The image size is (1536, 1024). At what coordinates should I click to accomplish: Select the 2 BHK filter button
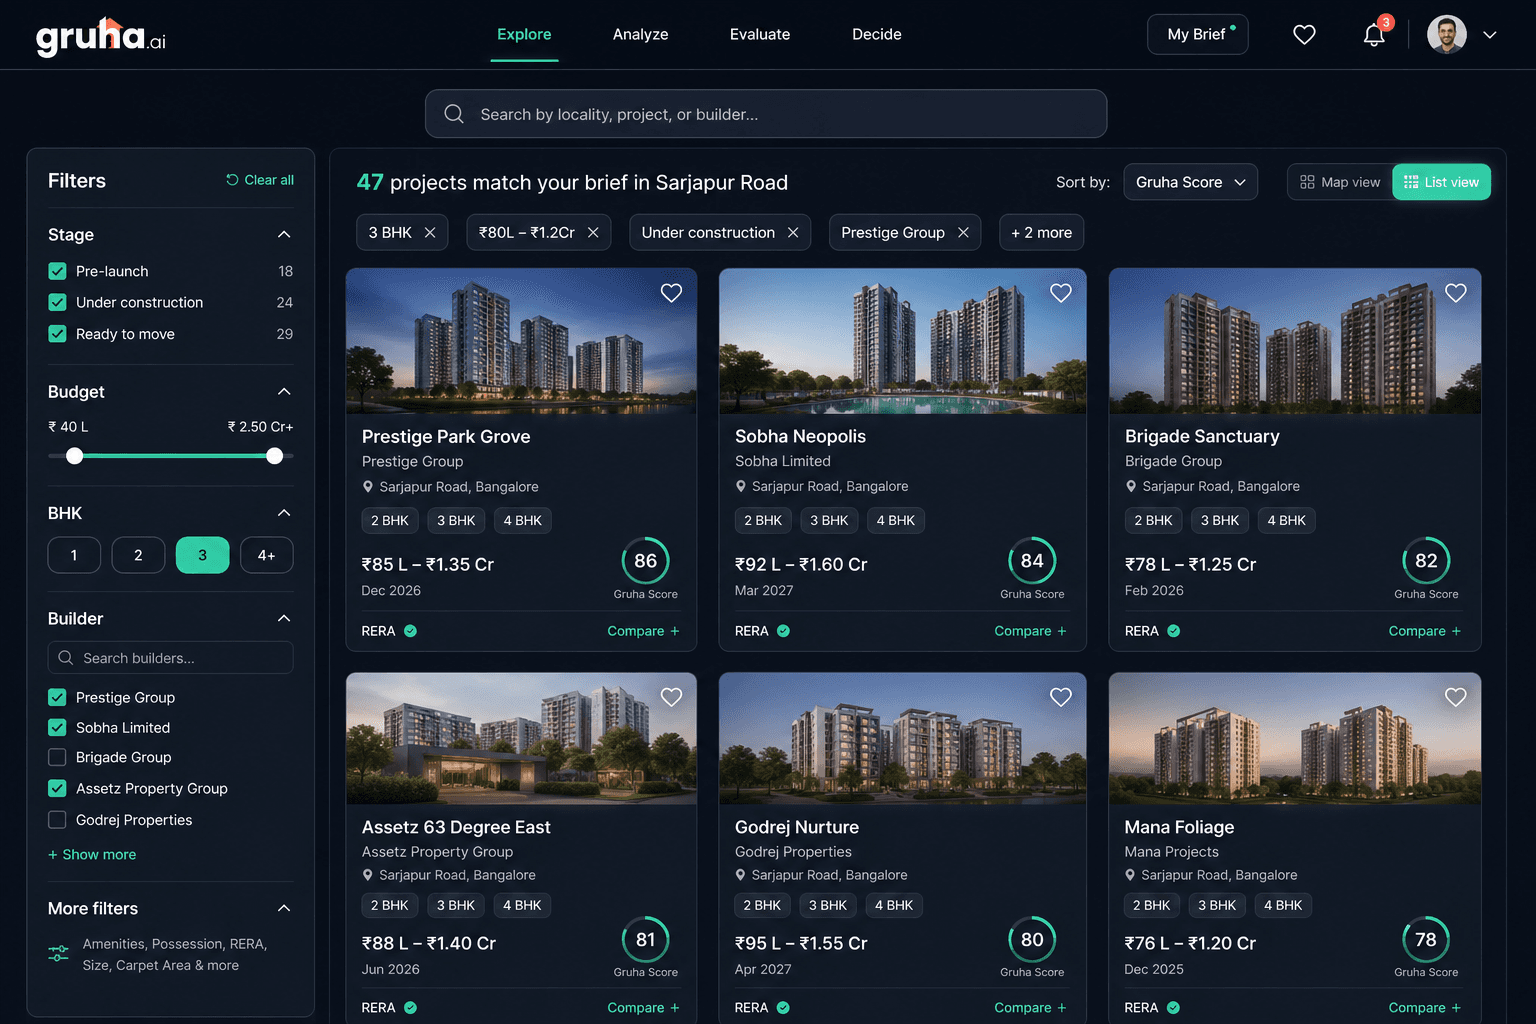138,555
